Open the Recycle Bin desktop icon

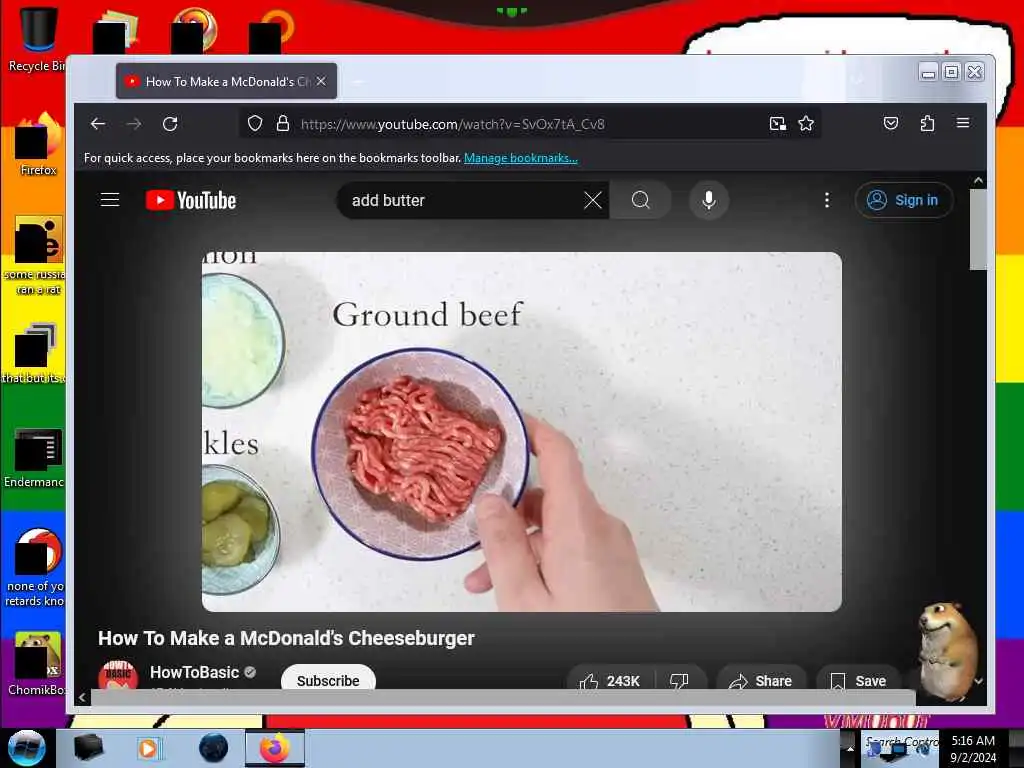(37, 38)
